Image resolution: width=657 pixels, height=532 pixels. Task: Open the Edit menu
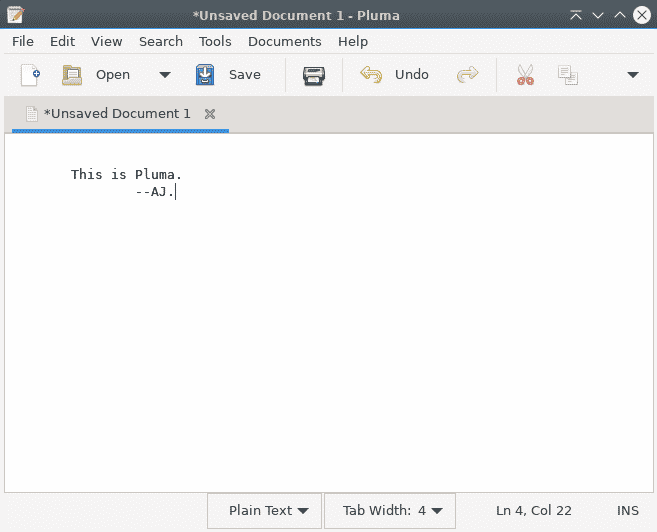pyautogui.click(x=62, y=41)
